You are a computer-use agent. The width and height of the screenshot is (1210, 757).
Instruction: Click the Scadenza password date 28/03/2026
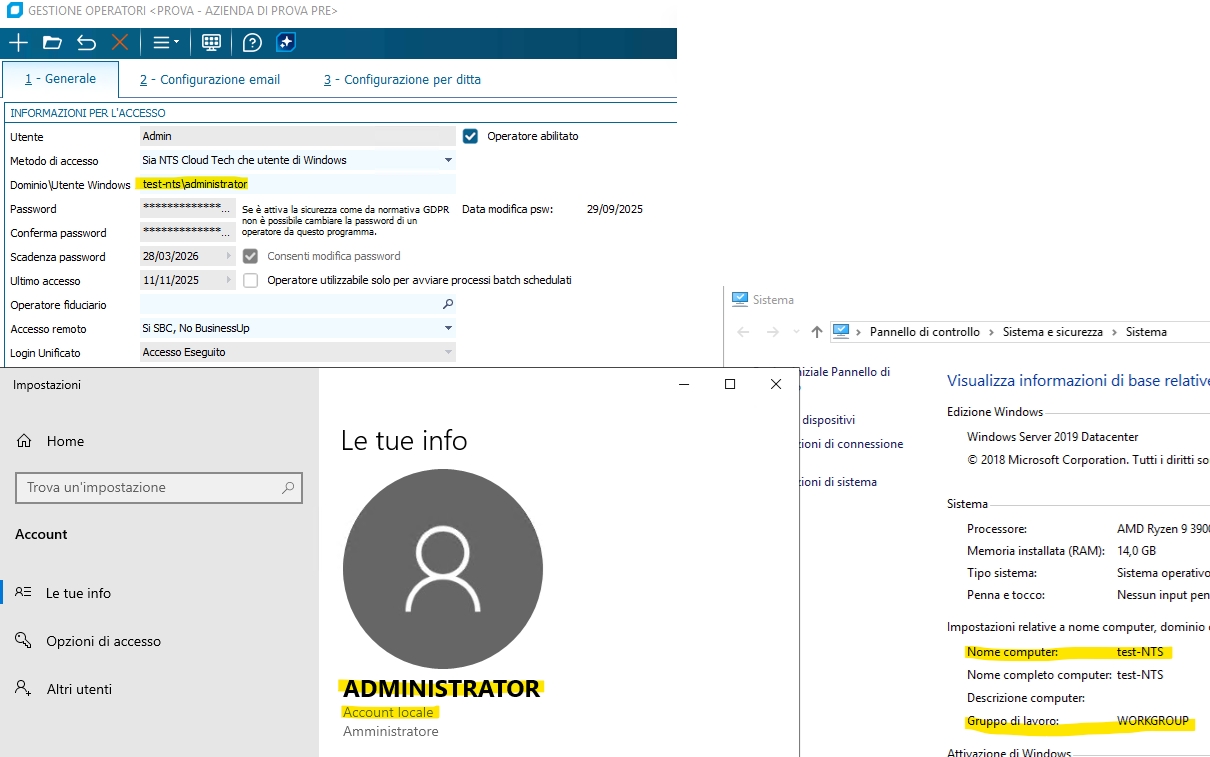(171, 256)
